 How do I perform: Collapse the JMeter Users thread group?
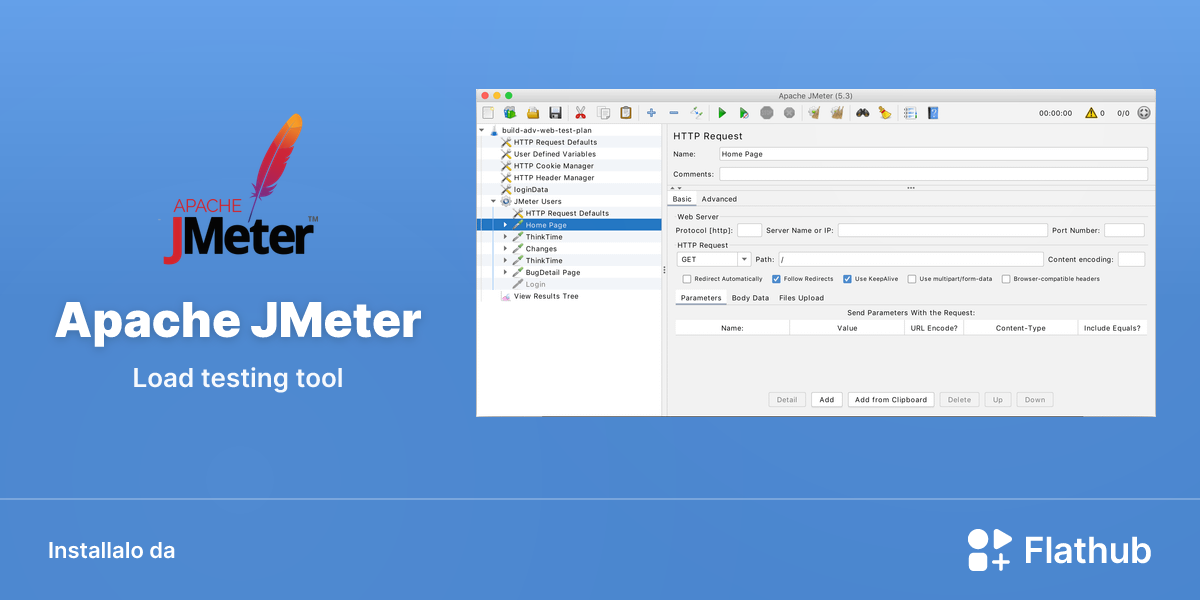coord(493,201)
